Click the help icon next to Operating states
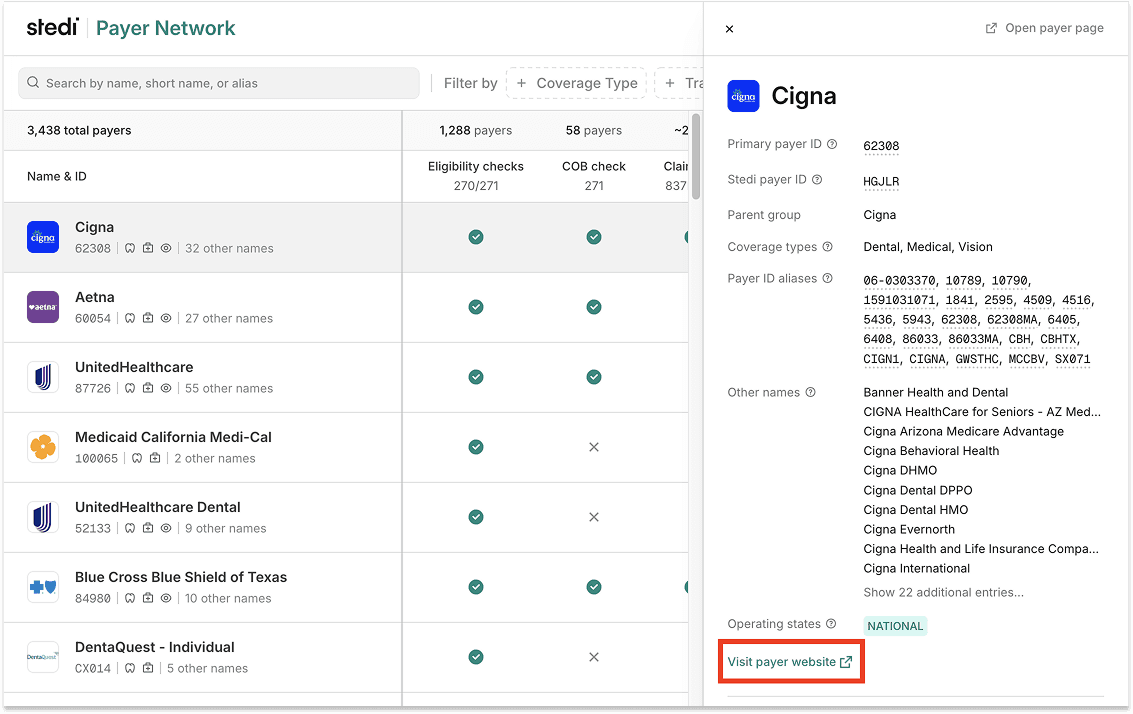Screen dimensions: 1133x714 [832, 624]
